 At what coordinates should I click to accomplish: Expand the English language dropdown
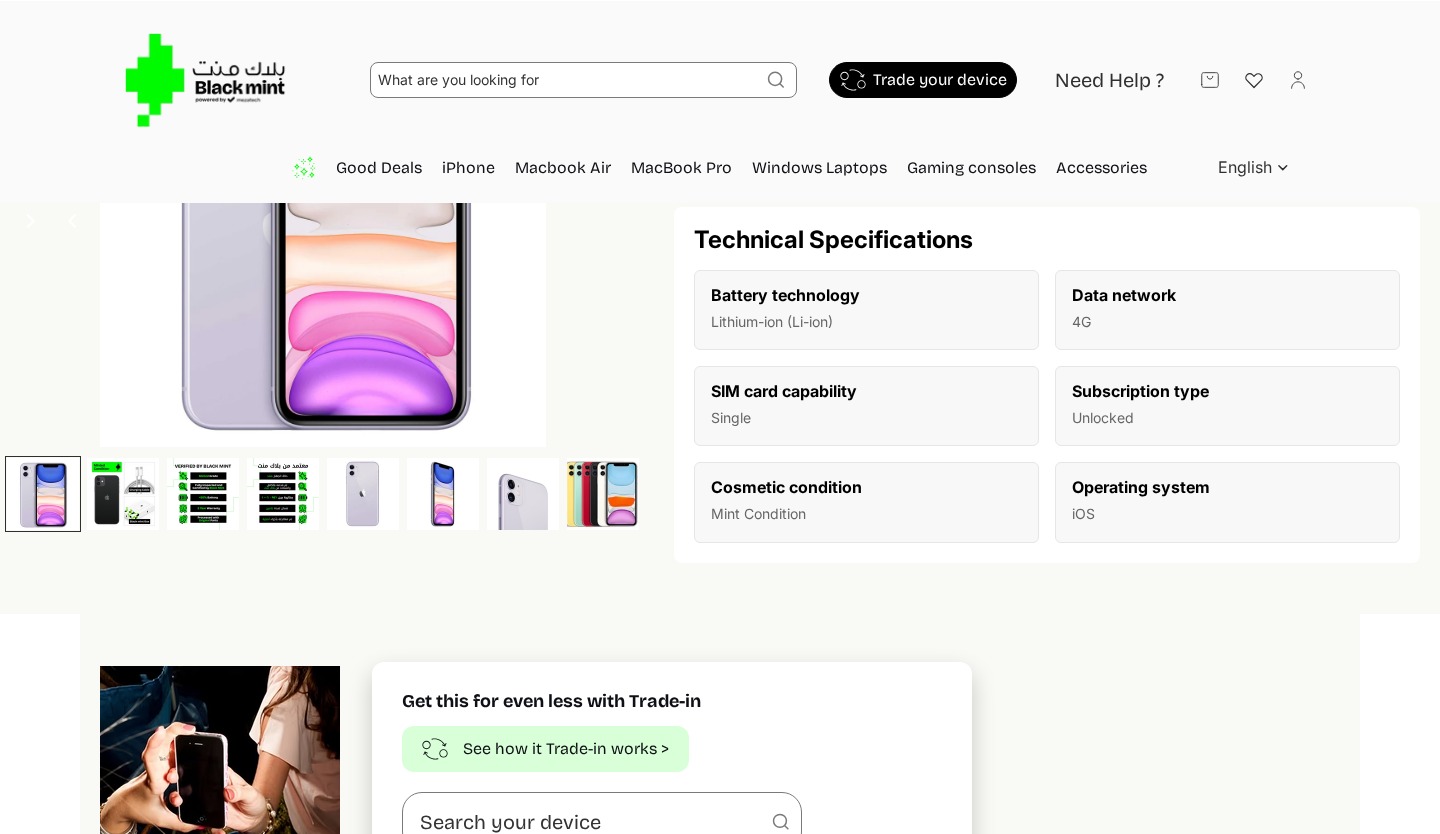(1253, 168)
